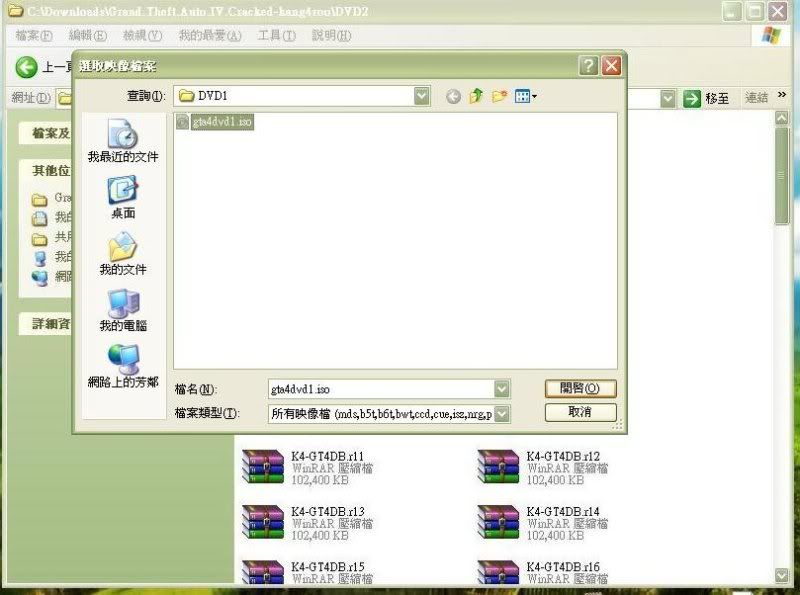Open the Tools (工具) menu in Explorer

coord(276,35)
